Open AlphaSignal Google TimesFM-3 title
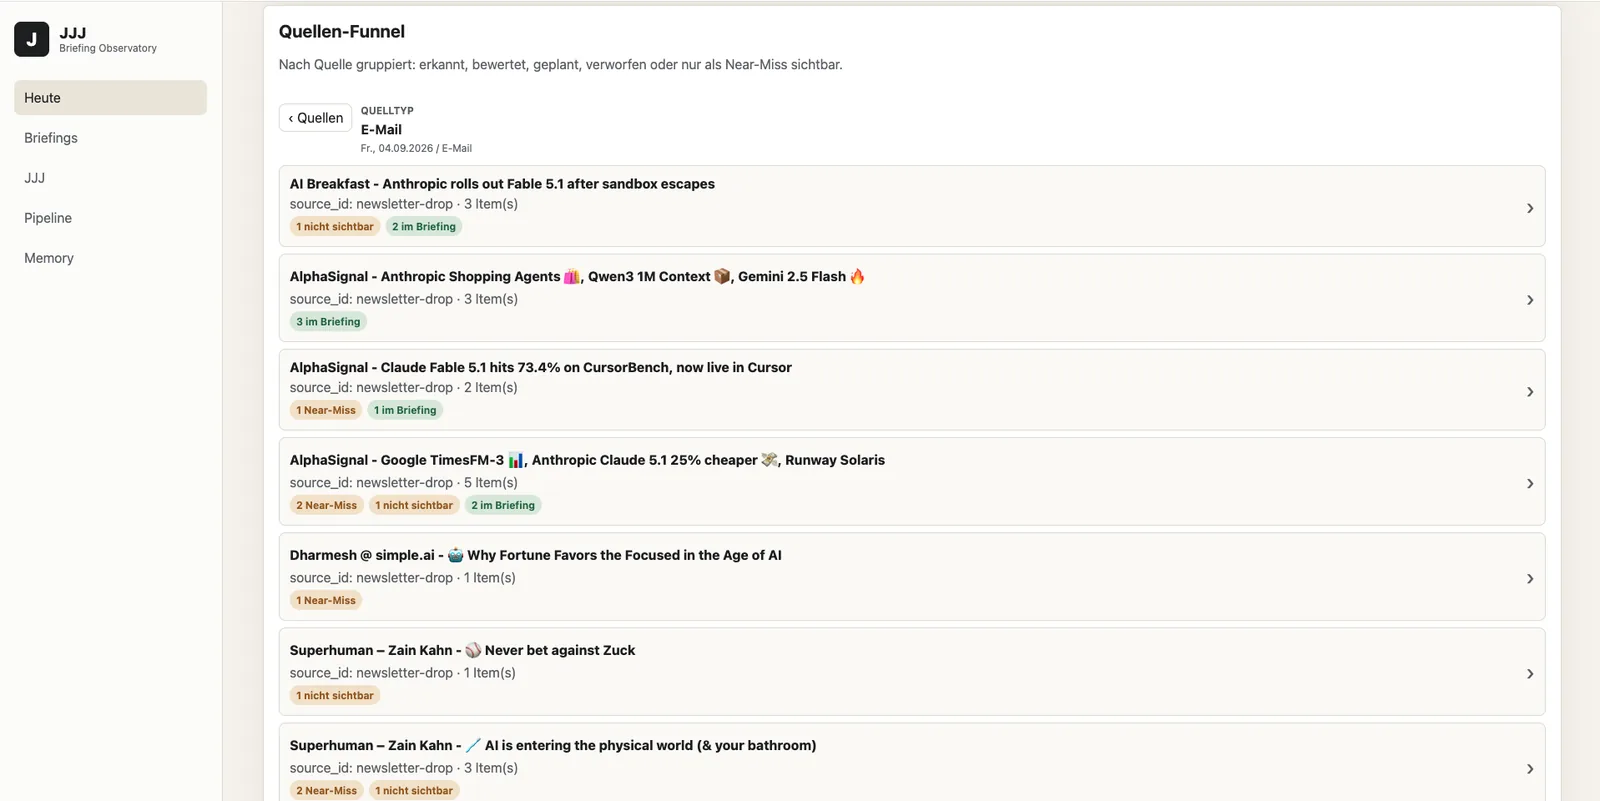Viewport: 1600px width, 801px height. [x=587, y=461]
